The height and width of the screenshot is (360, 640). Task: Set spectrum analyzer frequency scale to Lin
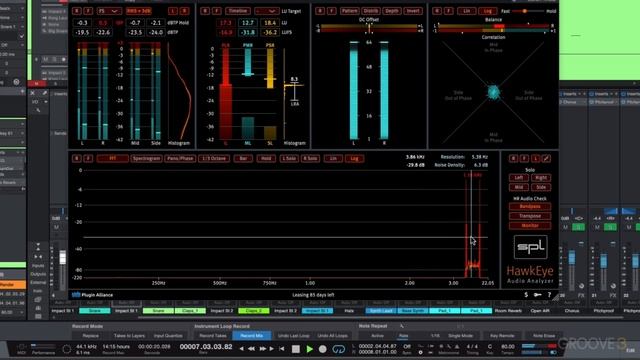pyautogui.click(x=333, y=158)
